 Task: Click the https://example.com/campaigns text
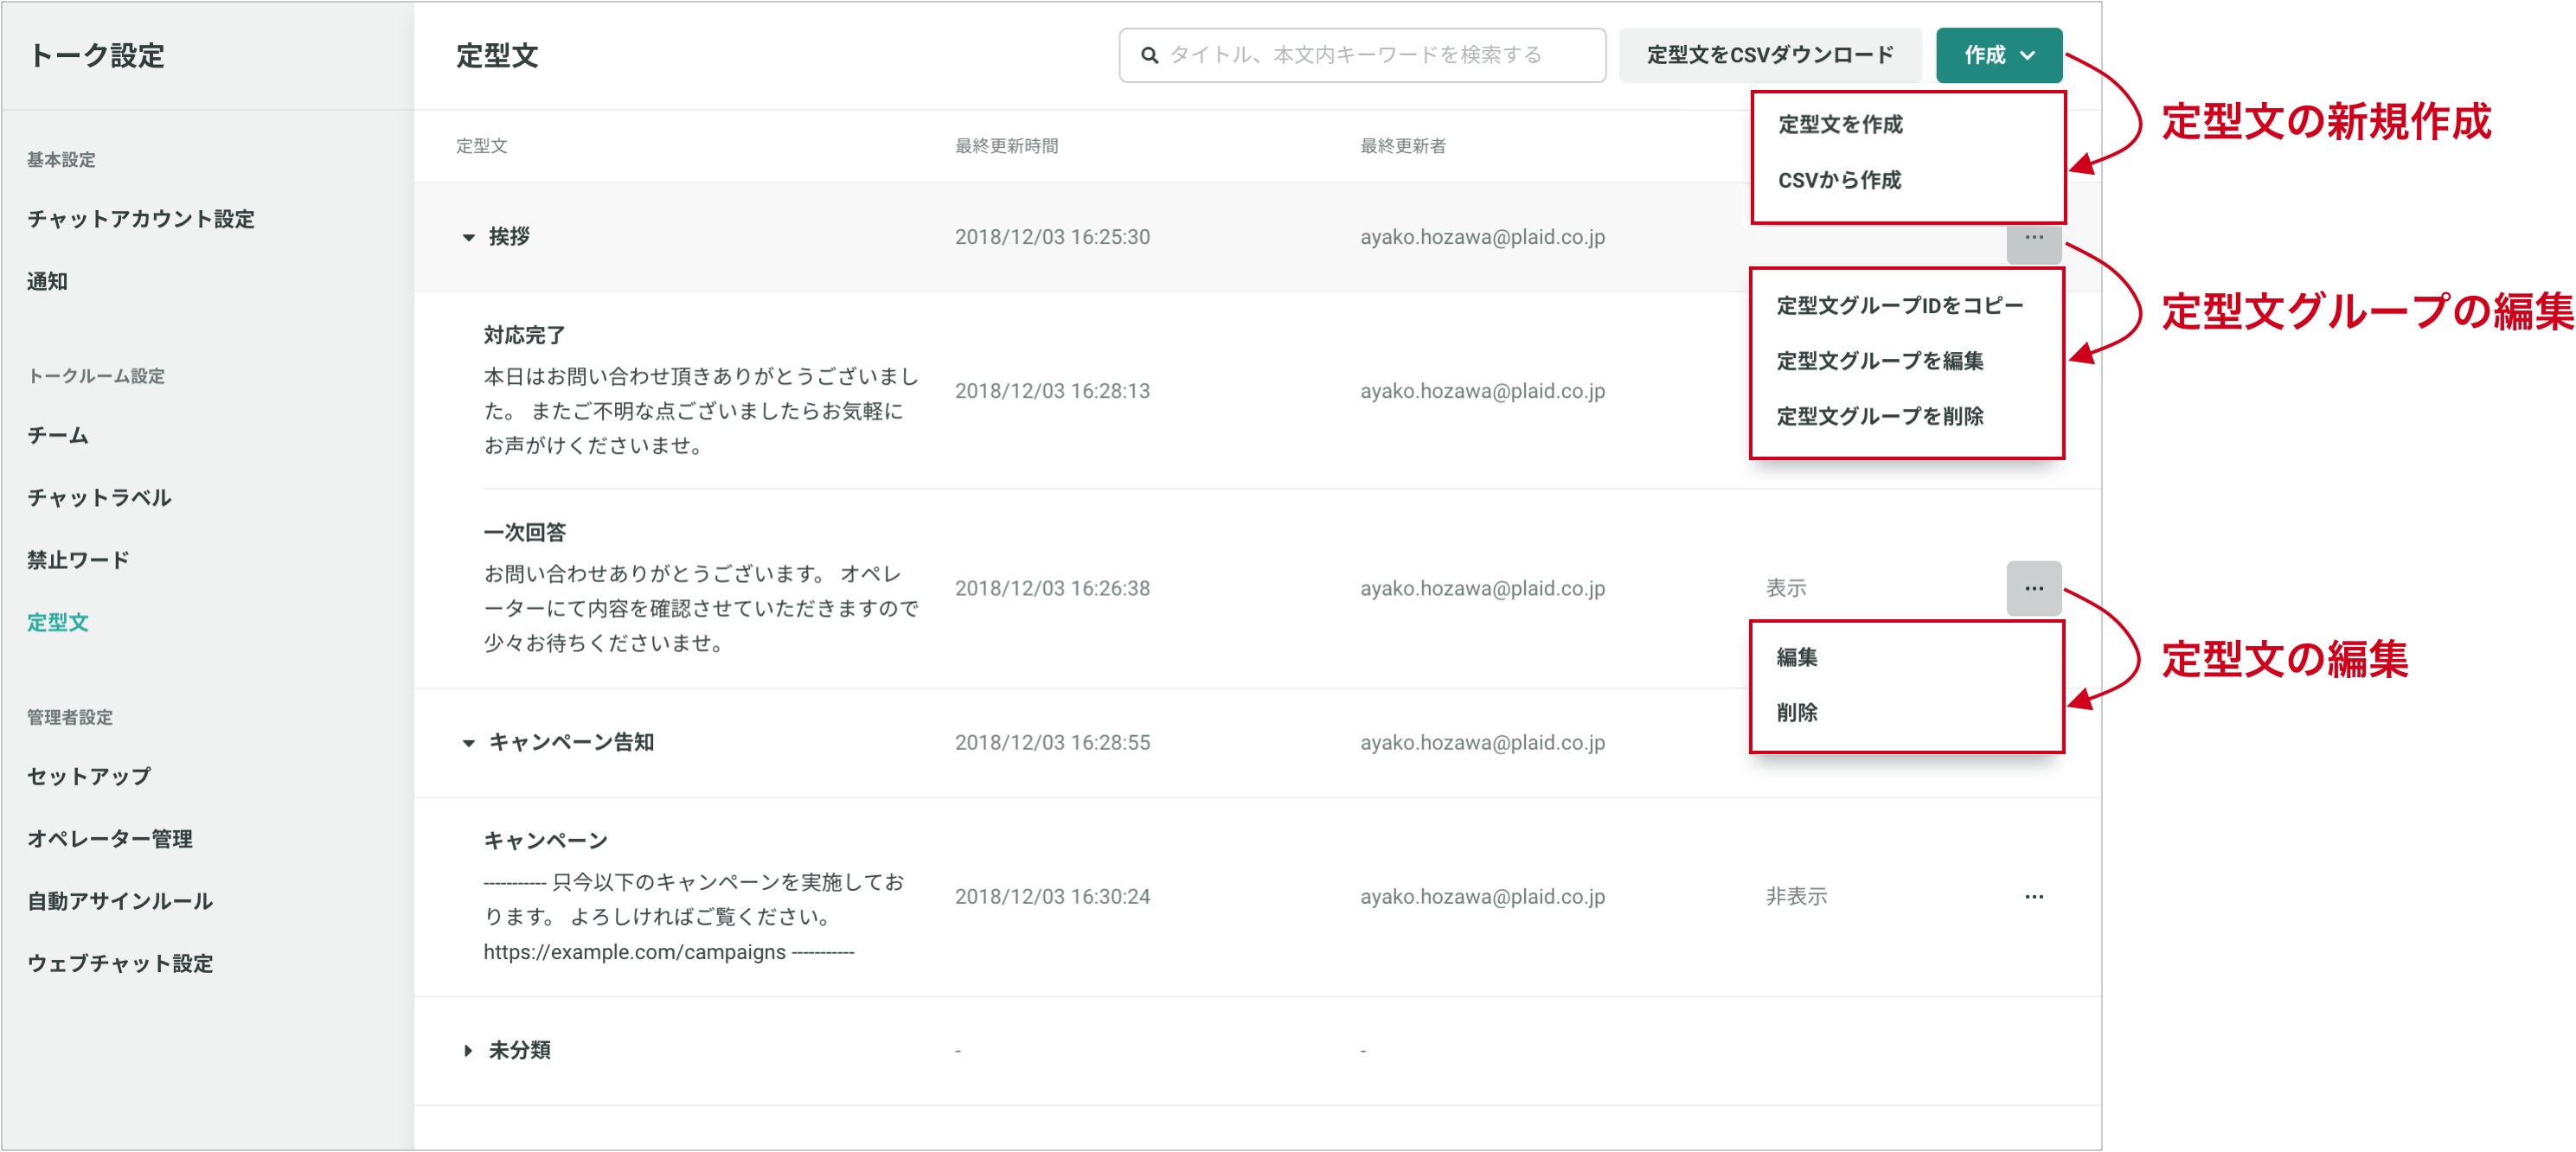634,952
